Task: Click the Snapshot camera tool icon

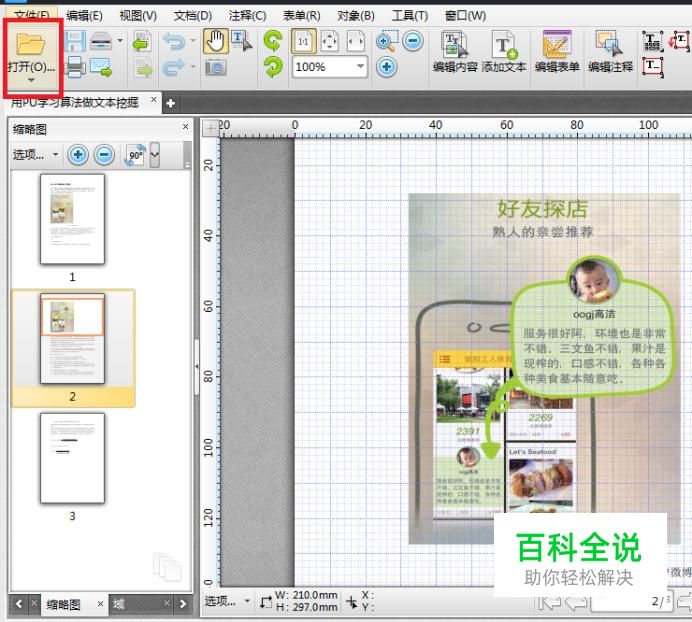Action: point(215,68)
